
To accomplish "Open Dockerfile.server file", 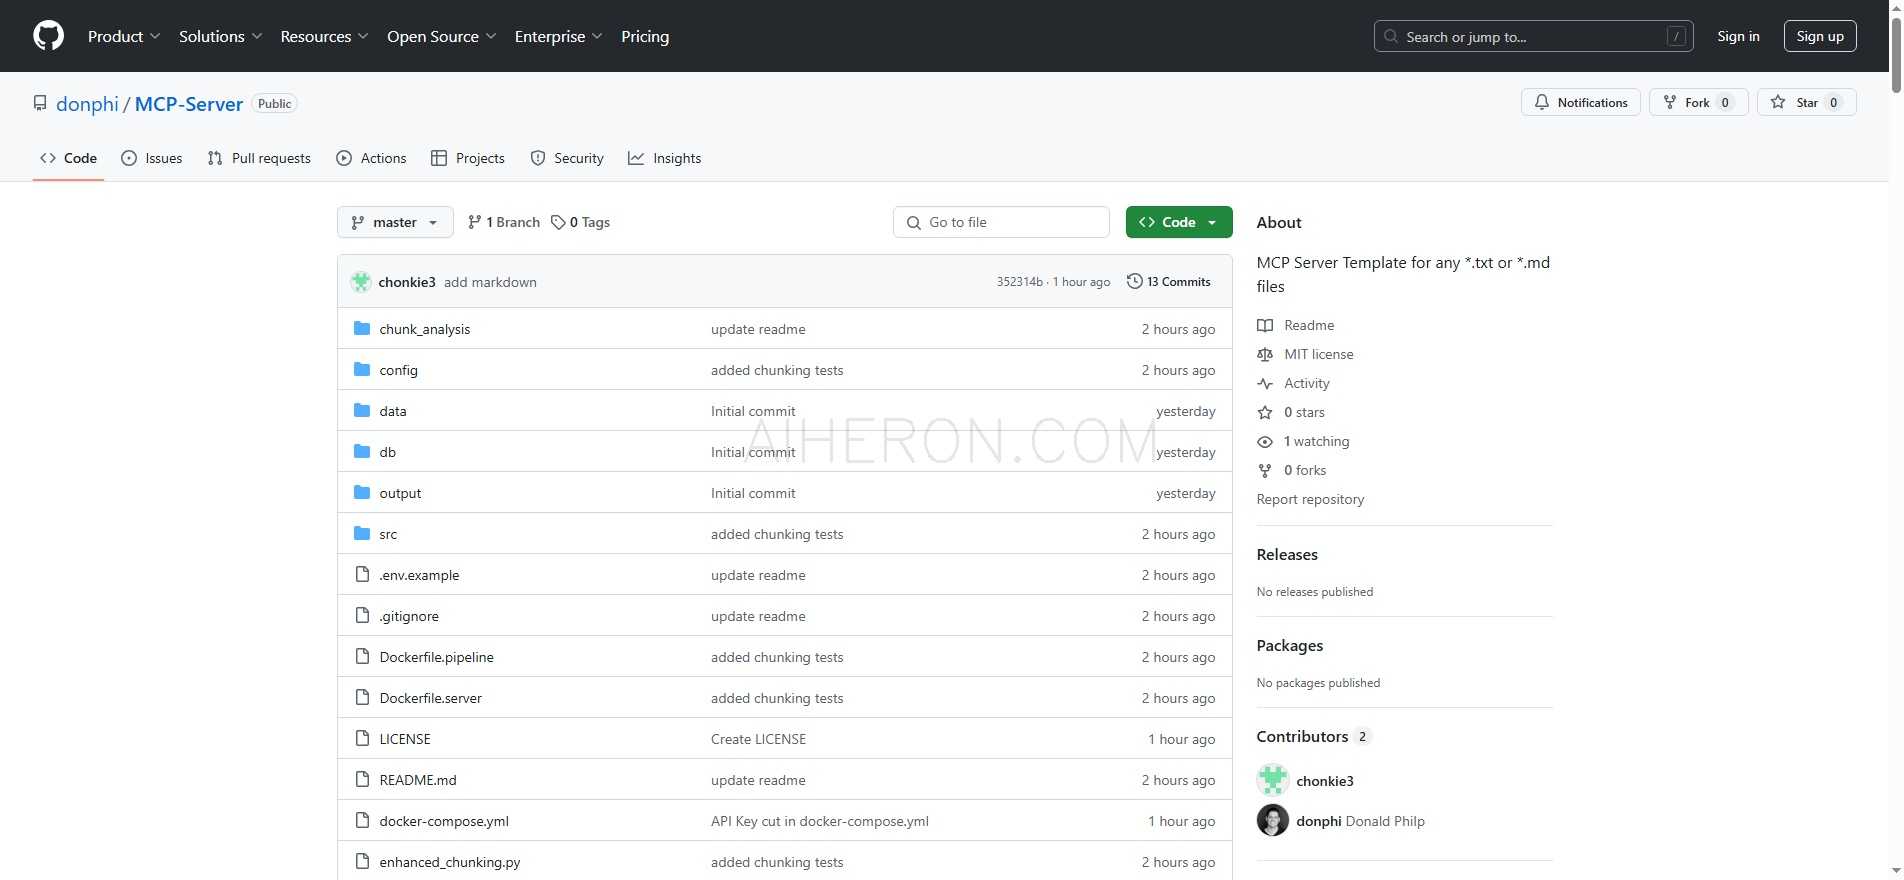I will tap(430, 698).
